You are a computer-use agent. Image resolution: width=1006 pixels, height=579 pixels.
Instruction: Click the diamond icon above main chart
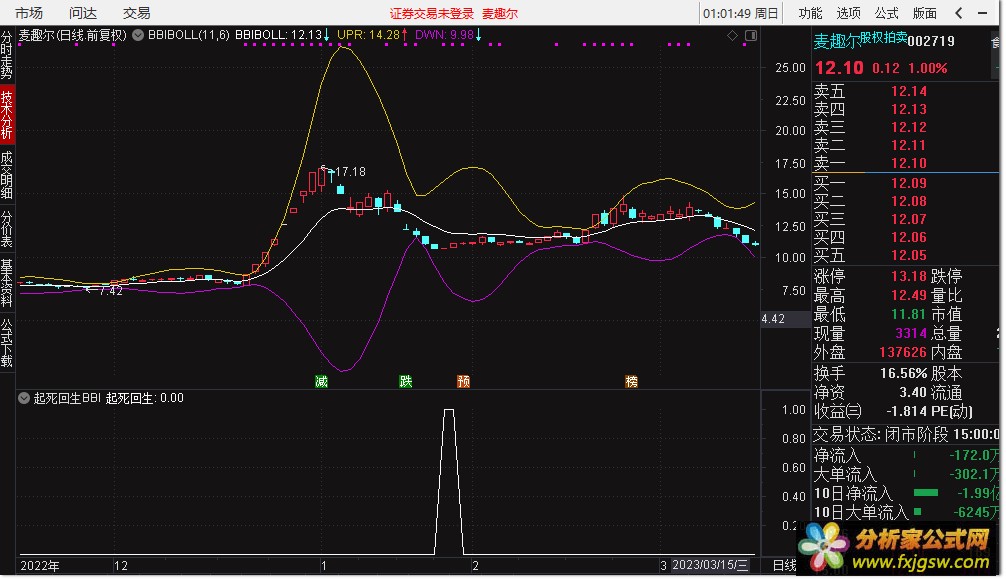click(x=732, y=35)
